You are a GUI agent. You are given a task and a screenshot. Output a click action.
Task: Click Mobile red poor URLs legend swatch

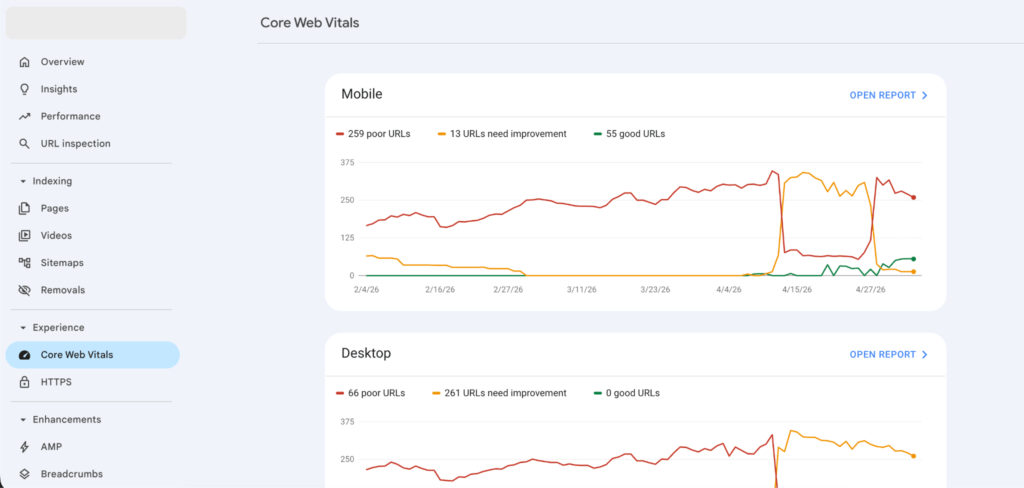coord(340,134)
